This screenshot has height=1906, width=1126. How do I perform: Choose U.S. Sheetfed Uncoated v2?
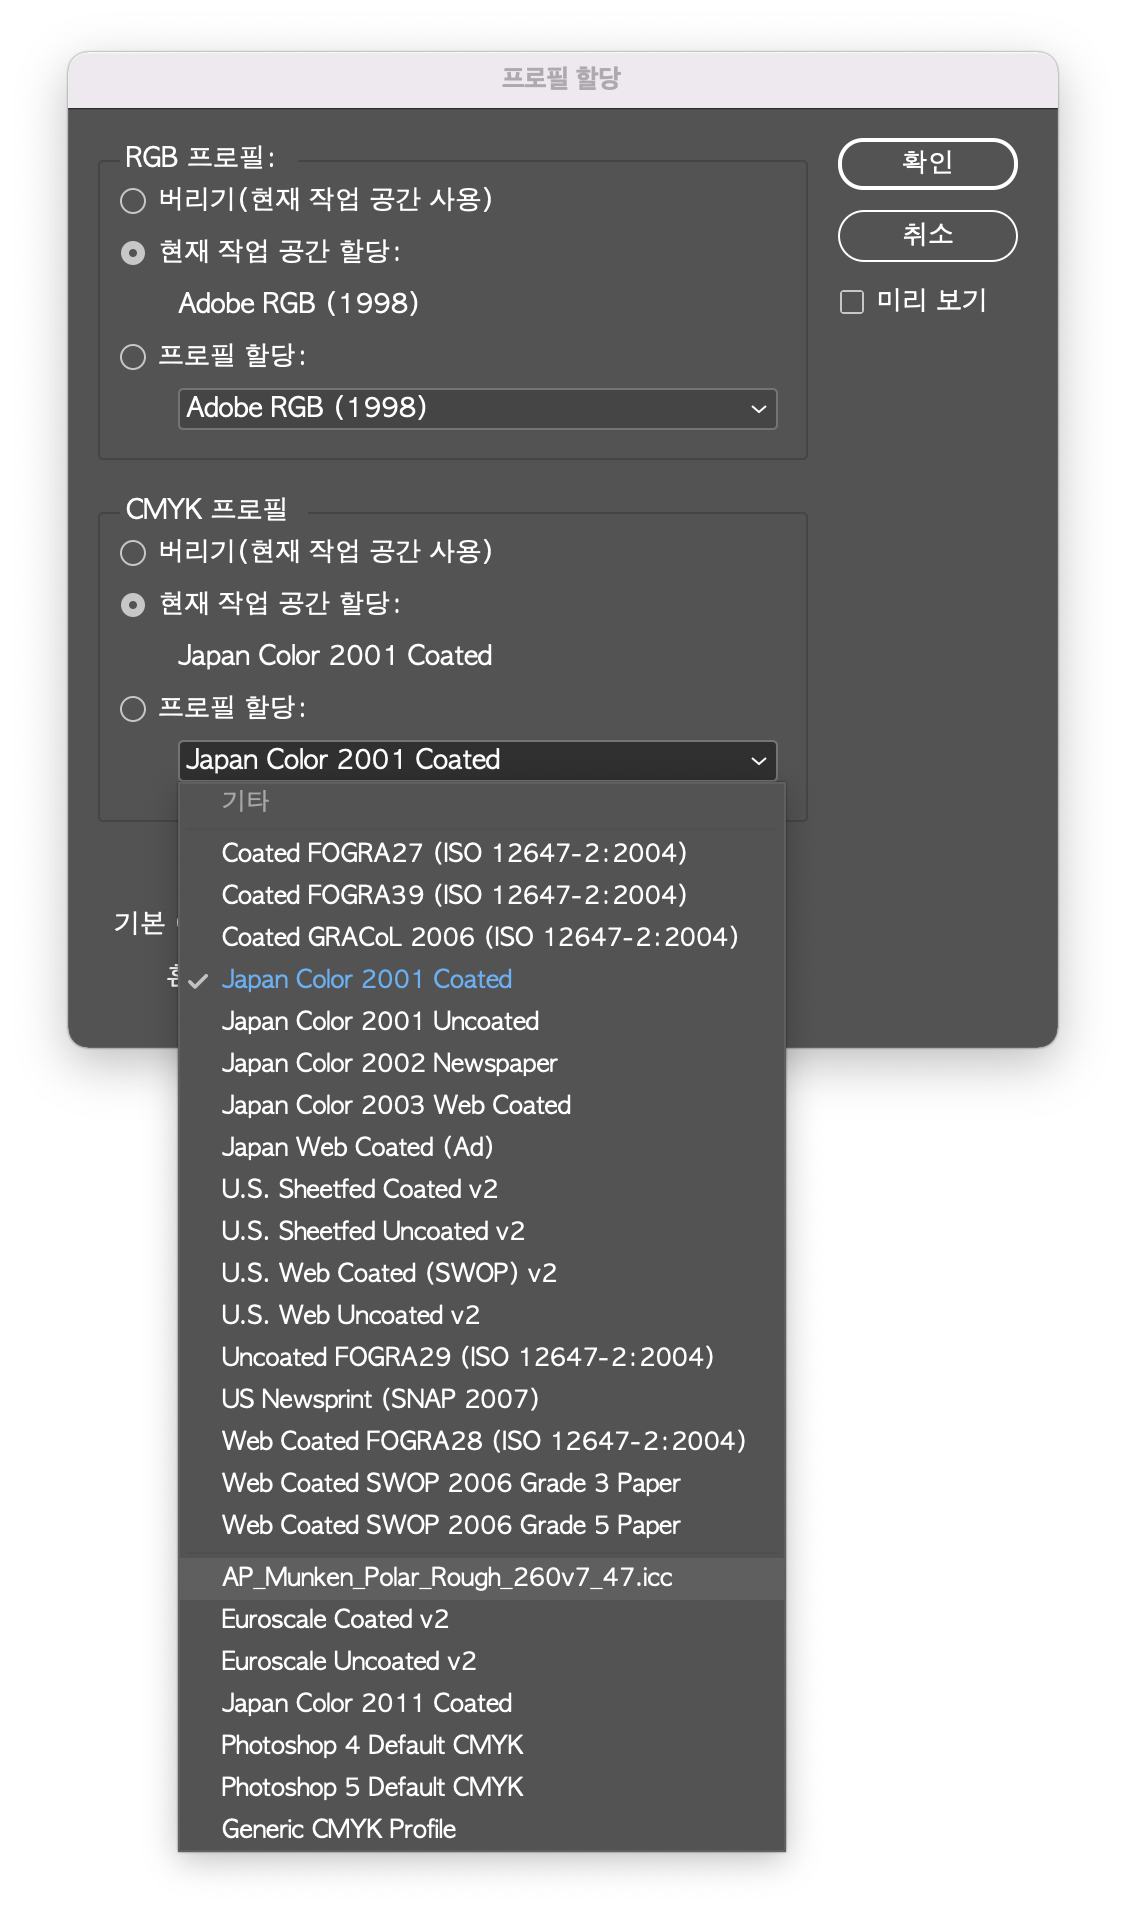[x=482, y=1231]
